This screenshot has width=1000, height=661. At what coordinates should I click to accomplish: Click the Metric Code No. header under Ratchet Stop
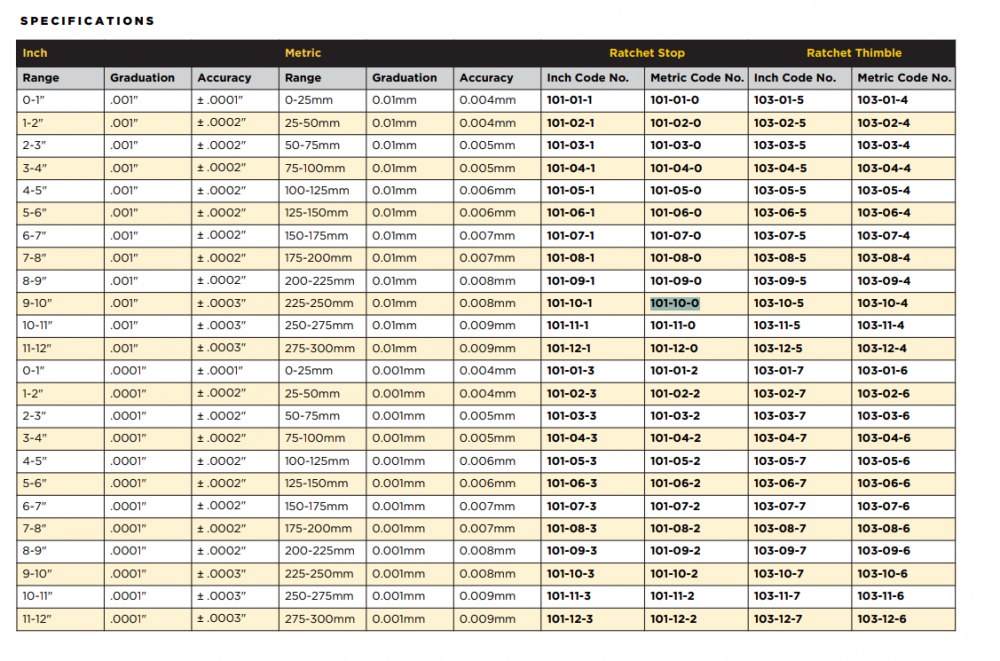[697, 78]
